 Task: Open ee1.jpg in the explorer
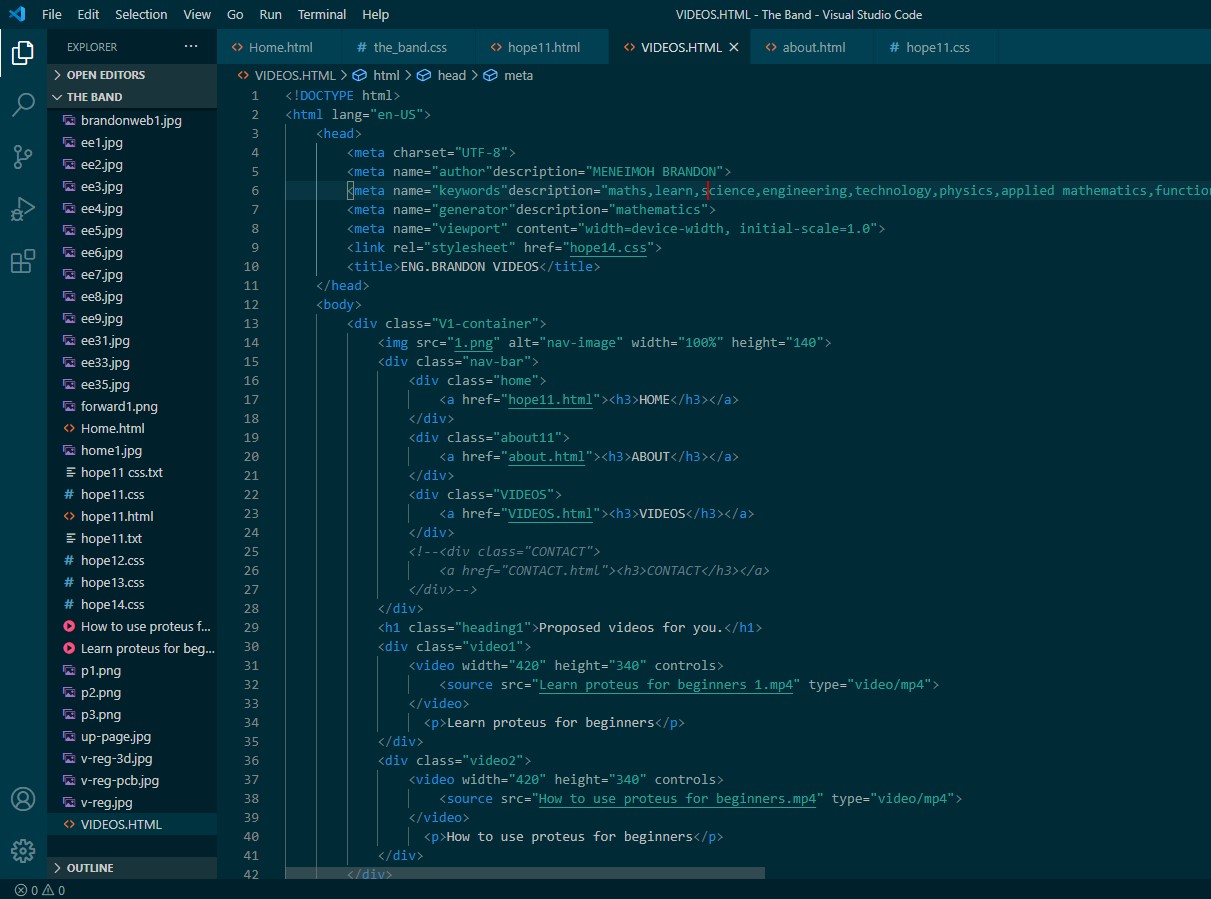coord(133,142)
